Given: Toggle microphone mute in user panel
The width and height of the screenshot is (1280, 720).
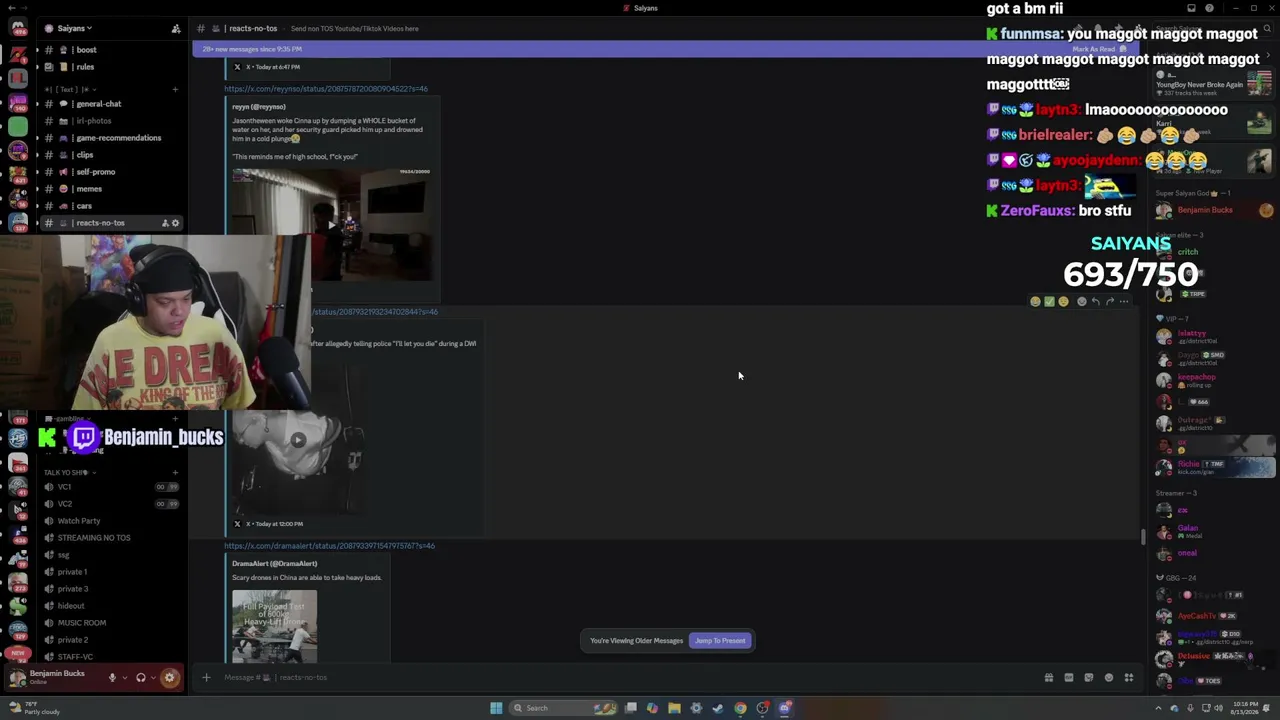Looking at the screenshot, I should click(112, 678).
